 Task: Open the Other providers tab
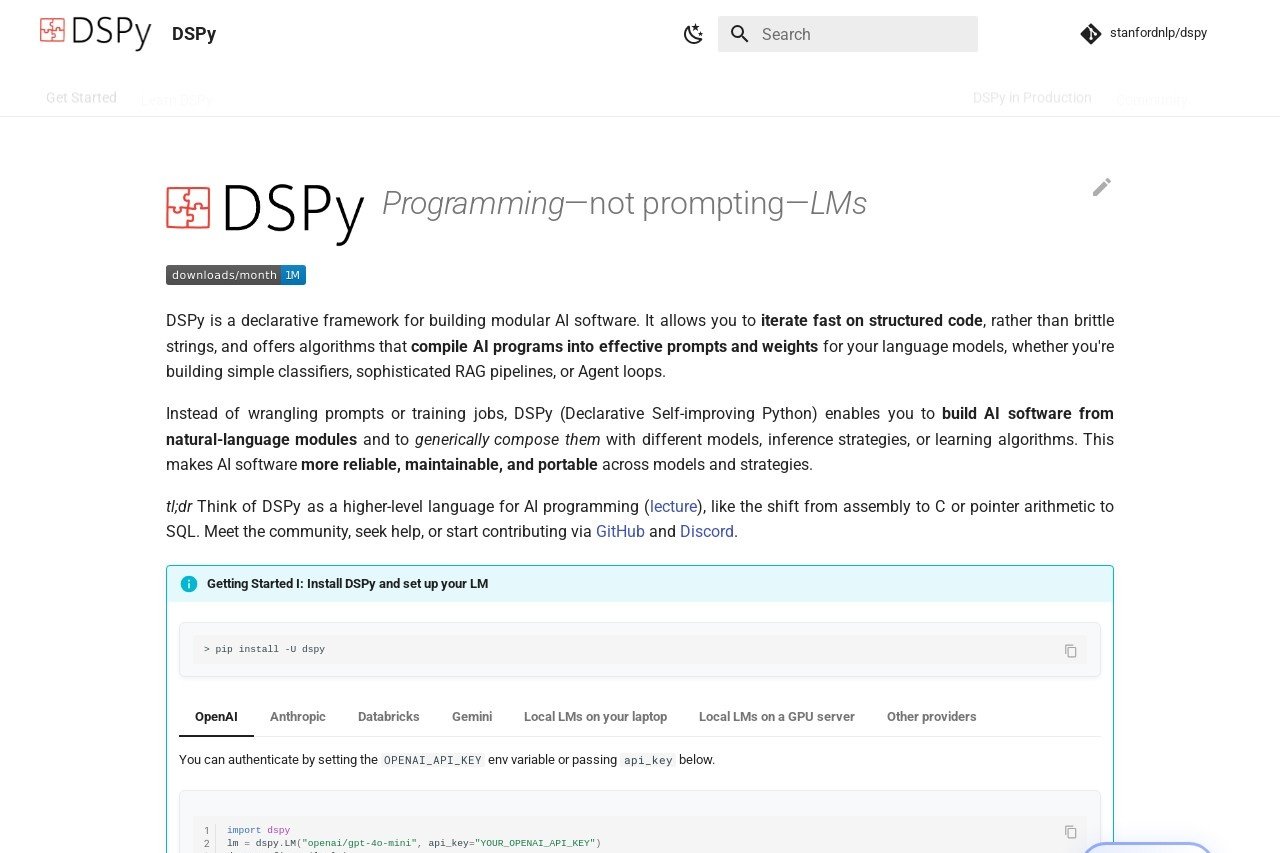[932, 717]
